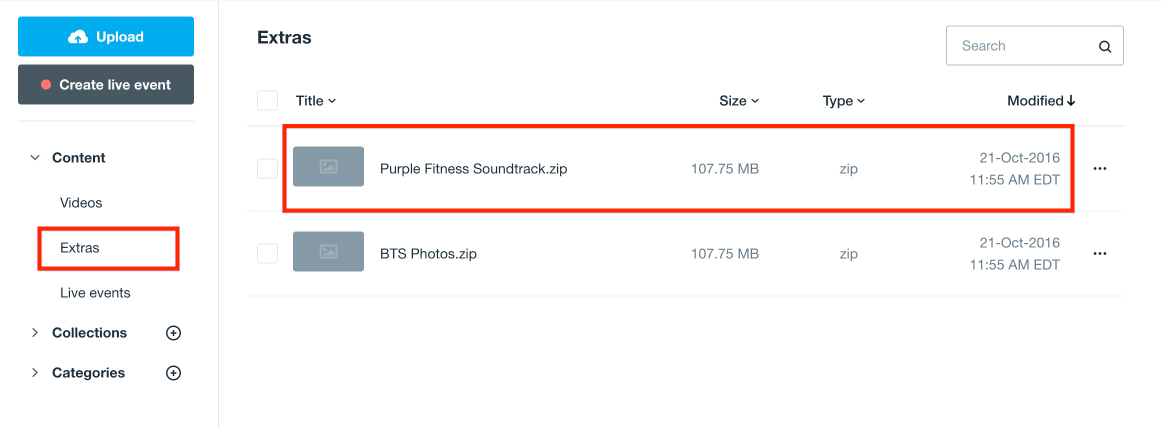Add a new collection with plus icon
Viewport: 1164px width, 428px height.
[x=173, y=333]
